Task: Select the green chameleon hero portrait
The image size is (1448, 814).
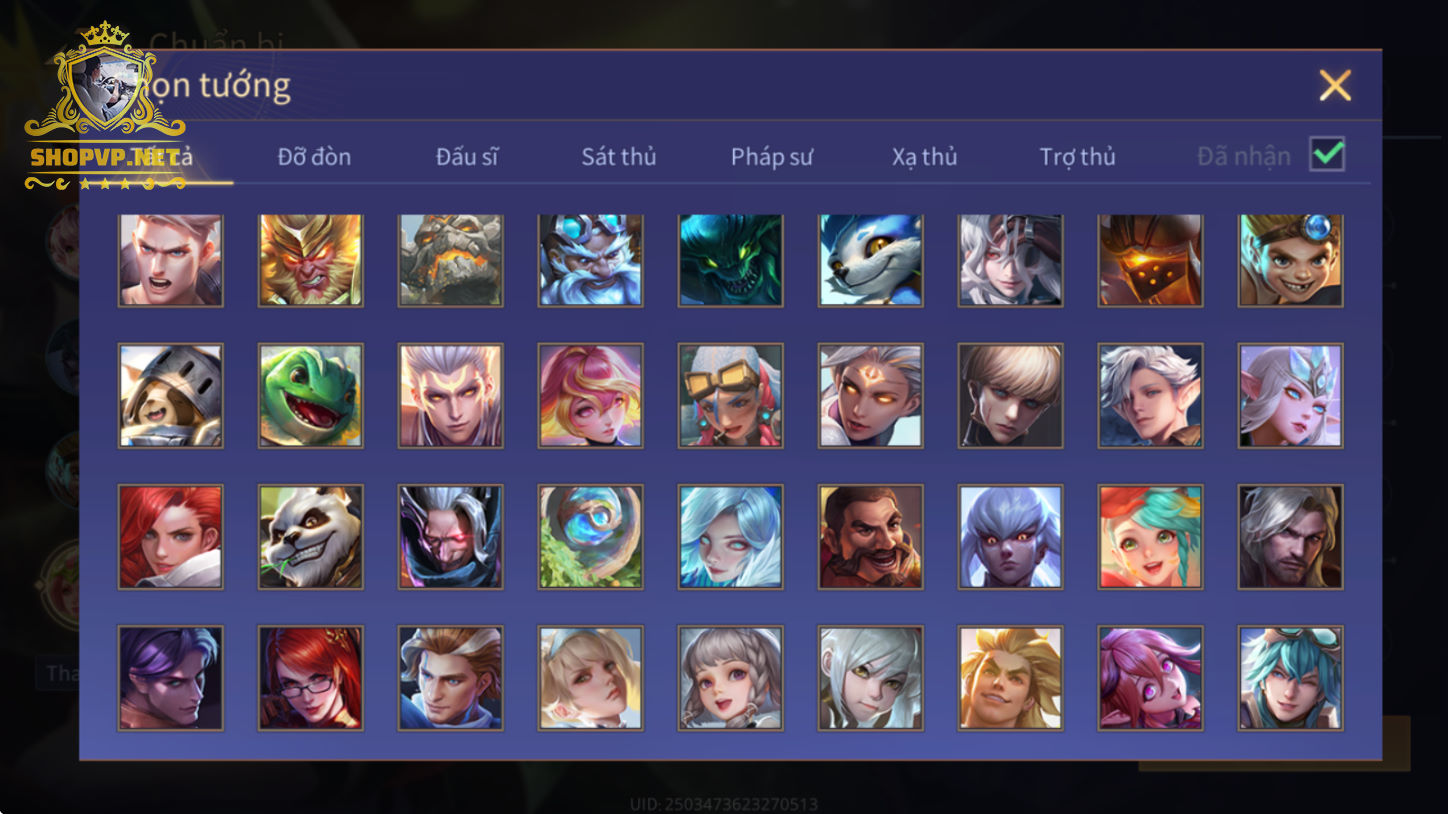Action: point(310,396)
